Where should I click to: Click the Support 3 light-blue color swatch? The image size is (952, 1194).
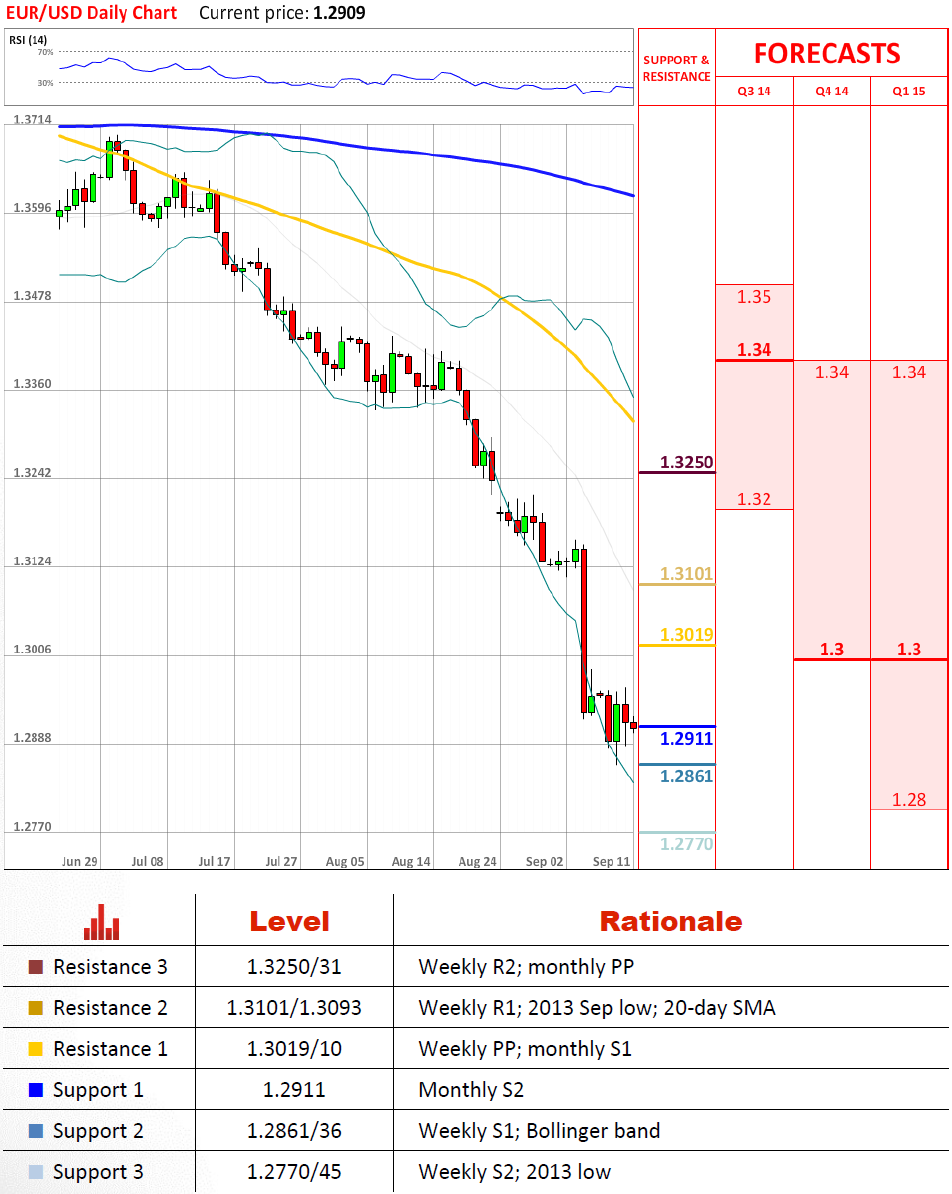tap(36, 1172)
